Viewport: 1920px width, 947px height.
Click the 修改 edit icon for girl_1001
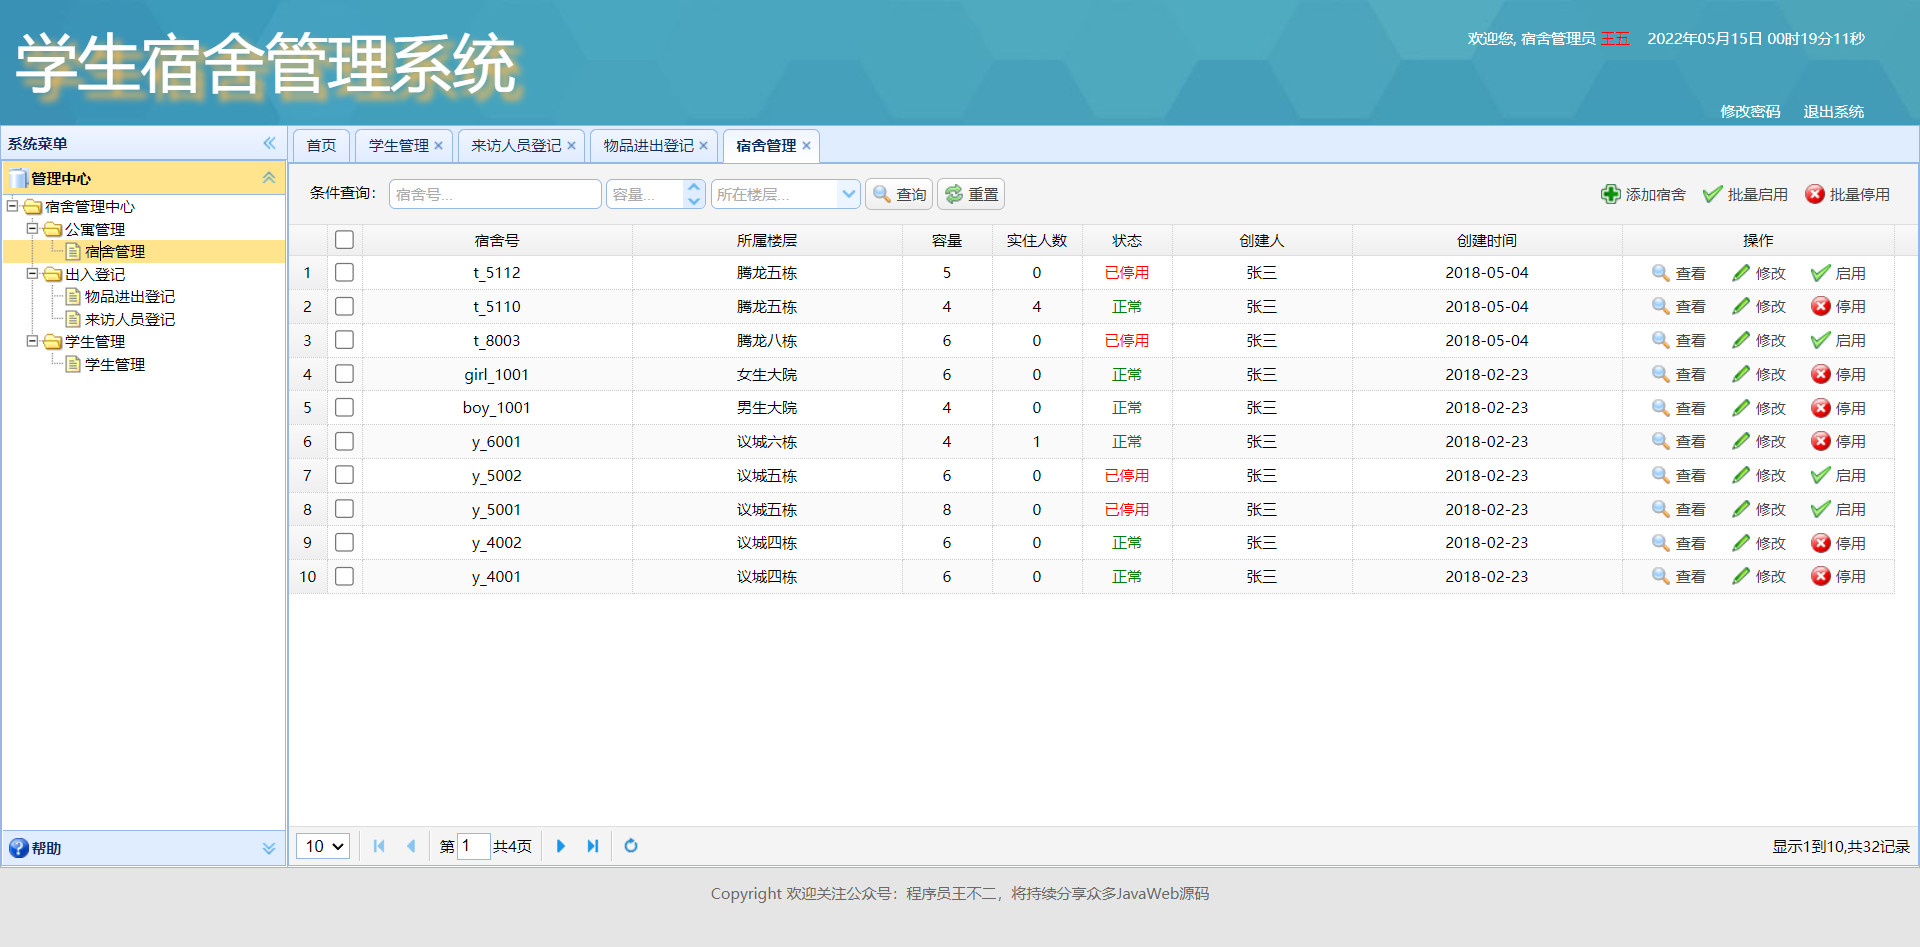tap(1743, 374)
